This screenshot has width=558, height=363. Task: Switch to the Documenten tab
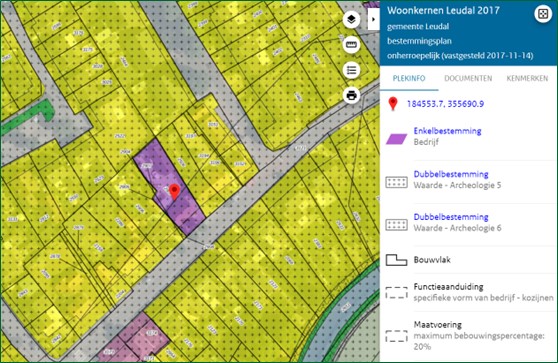[x=468, y=78]
